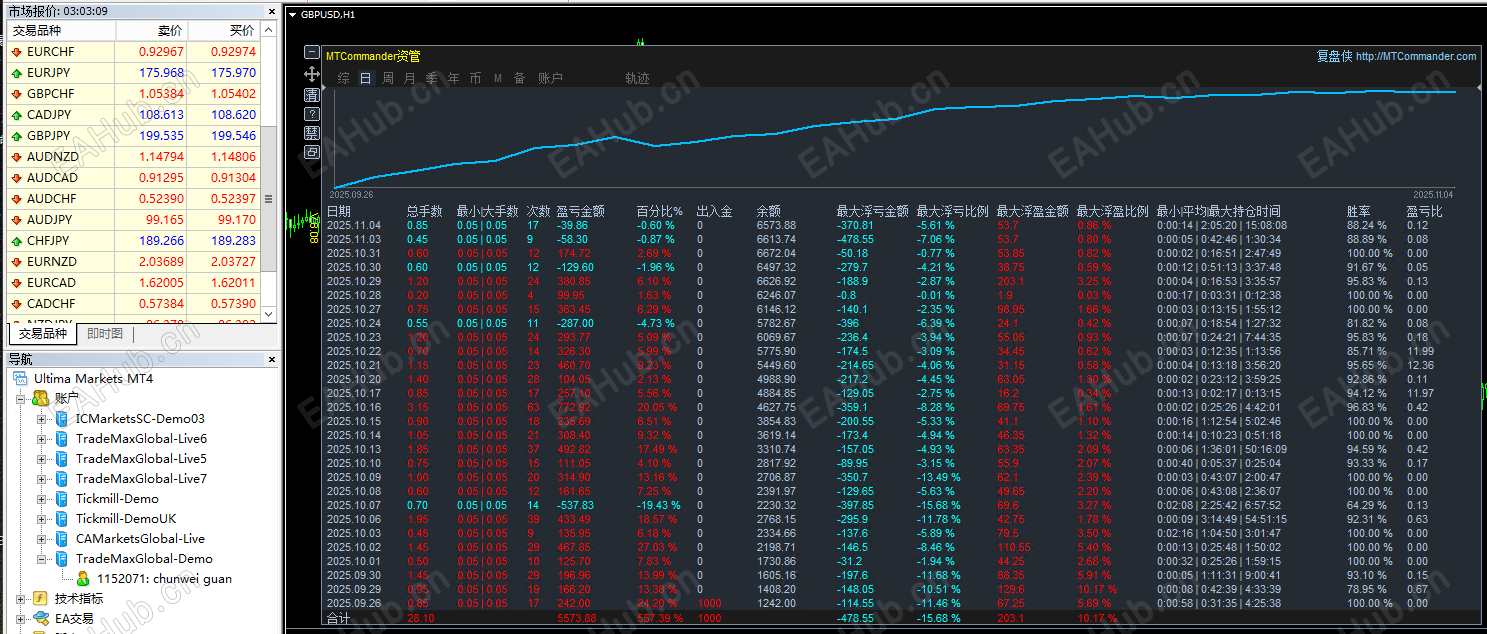Click the 技术指标 indicators folder icon
Screen dimensions: 1487x634
(x=41, y=599)
